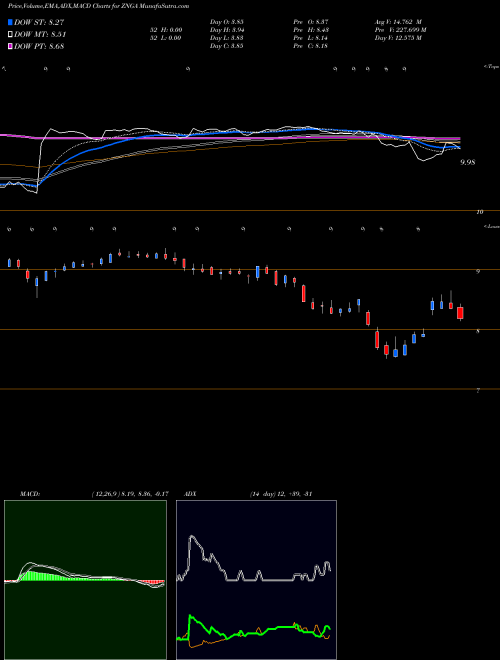Click the magenta DOW PT legend swatch
Screen dimensions: 500x660
pyautogui.click(x=11, y=46)
